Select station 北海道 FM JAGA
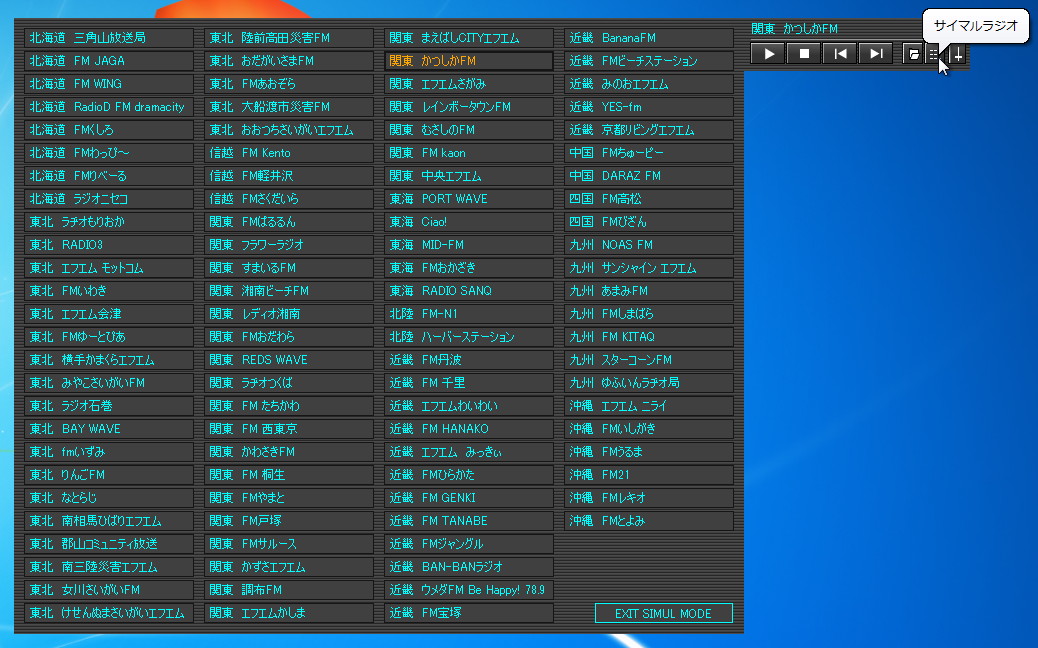The width and height of the screenshot is (1038, 648). 109,61
